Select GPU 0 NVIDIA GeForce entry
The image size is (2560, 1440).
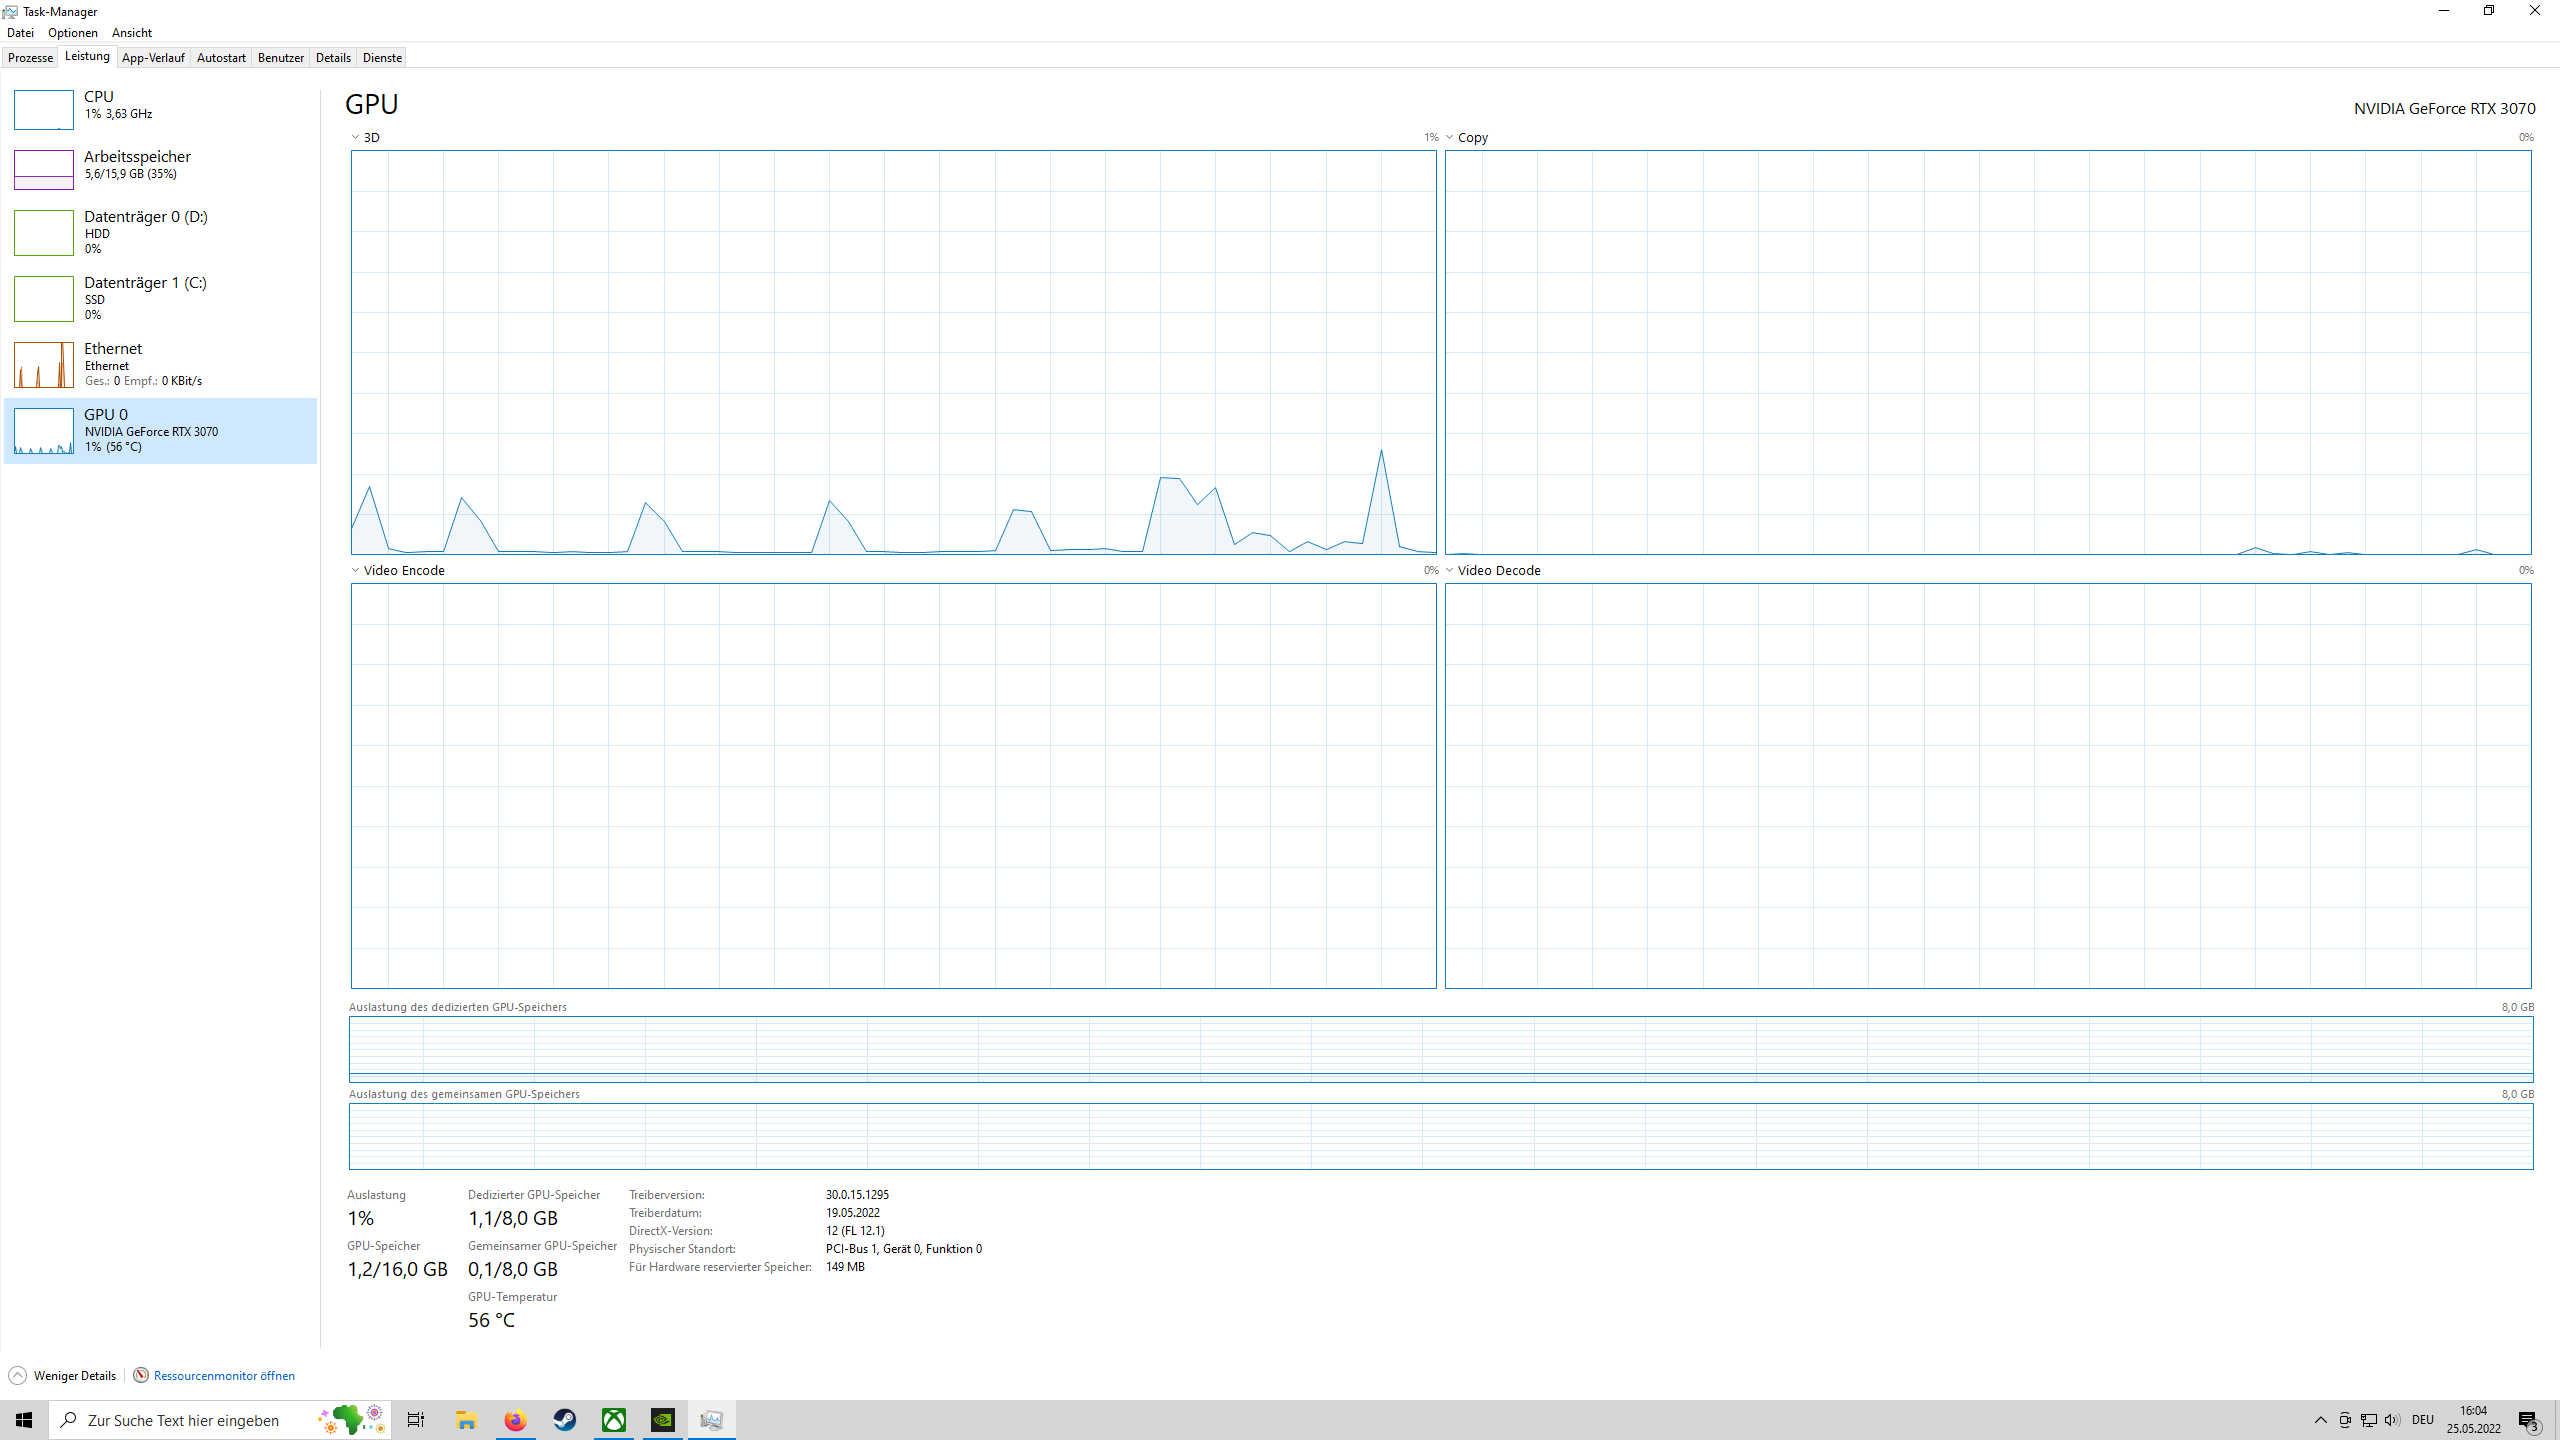150,430
